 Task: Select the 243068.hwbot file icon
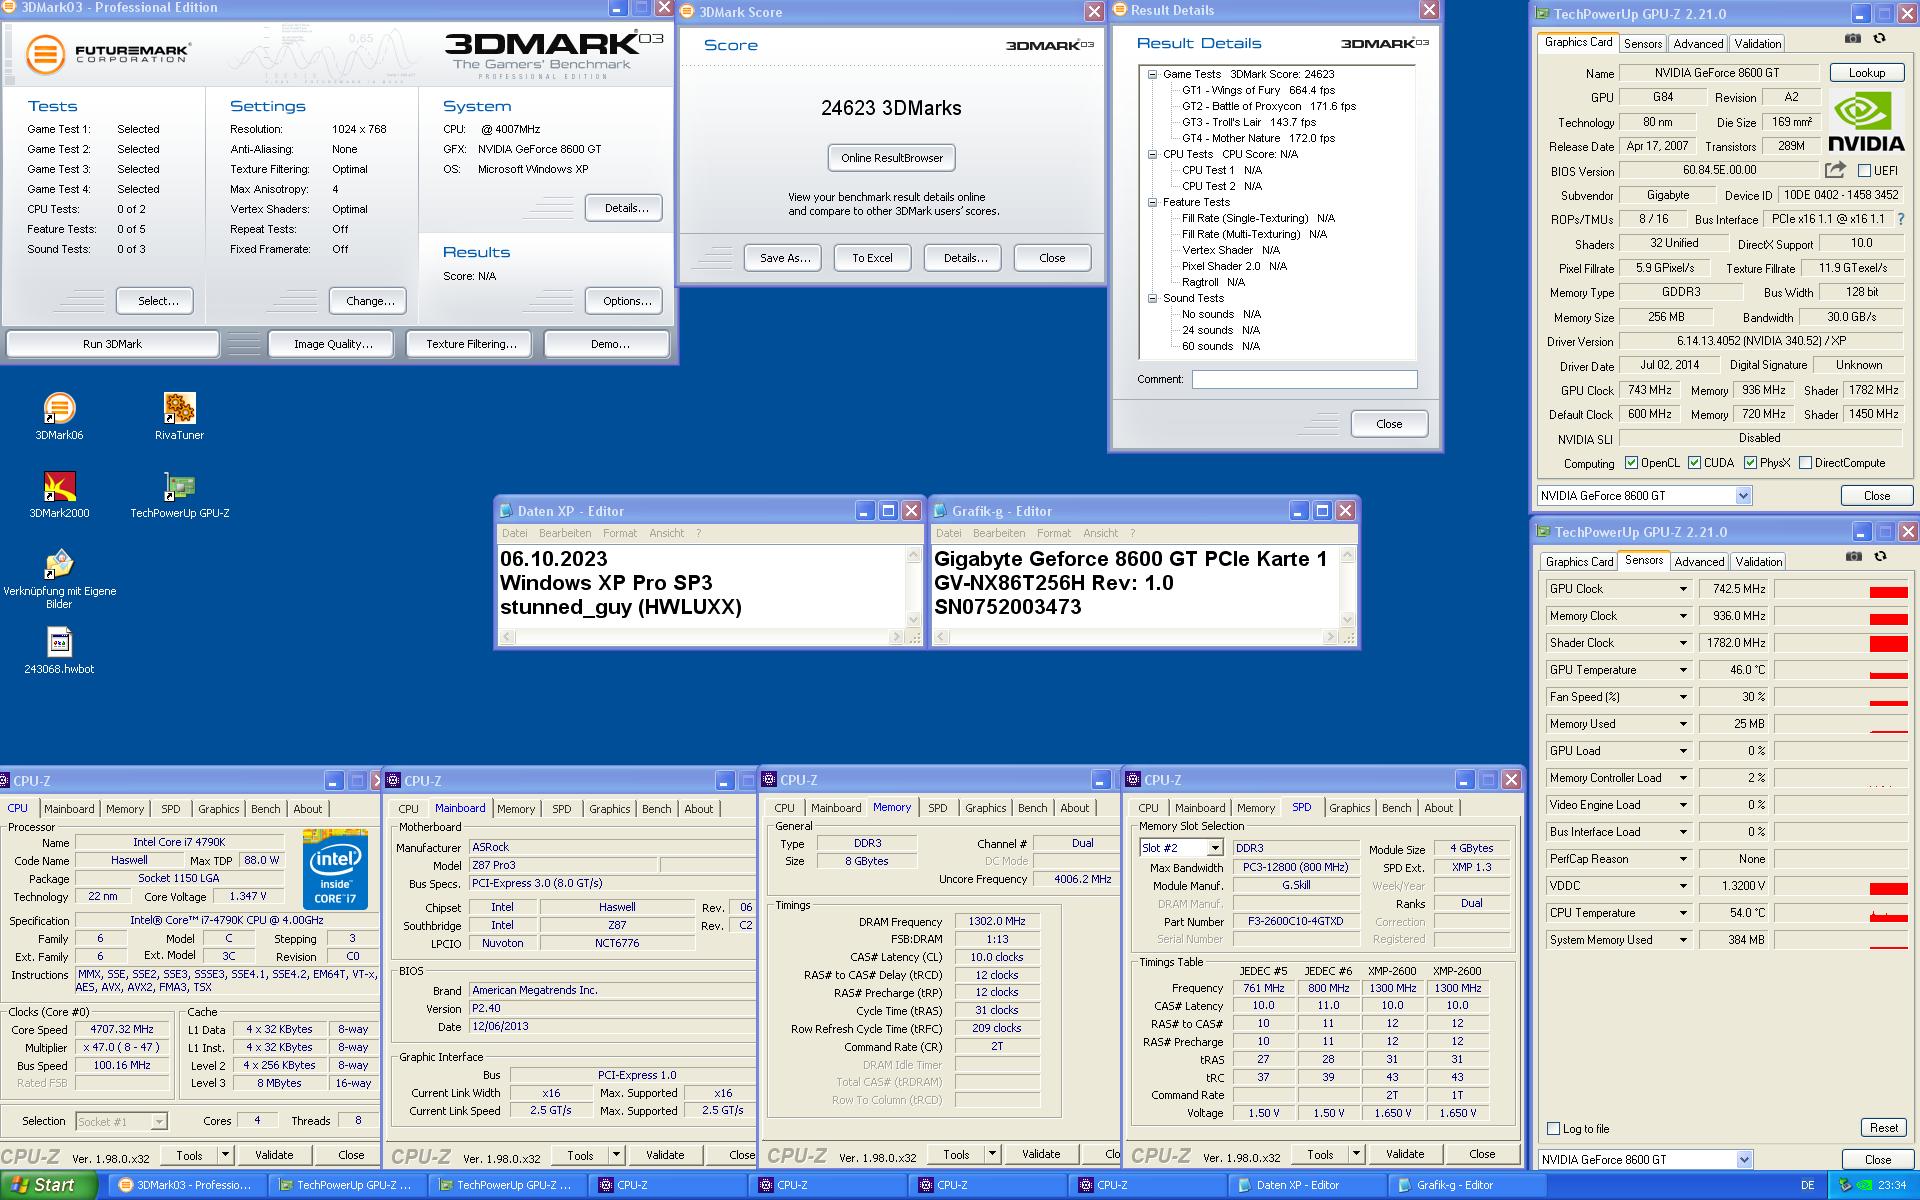tap(59, 650)
